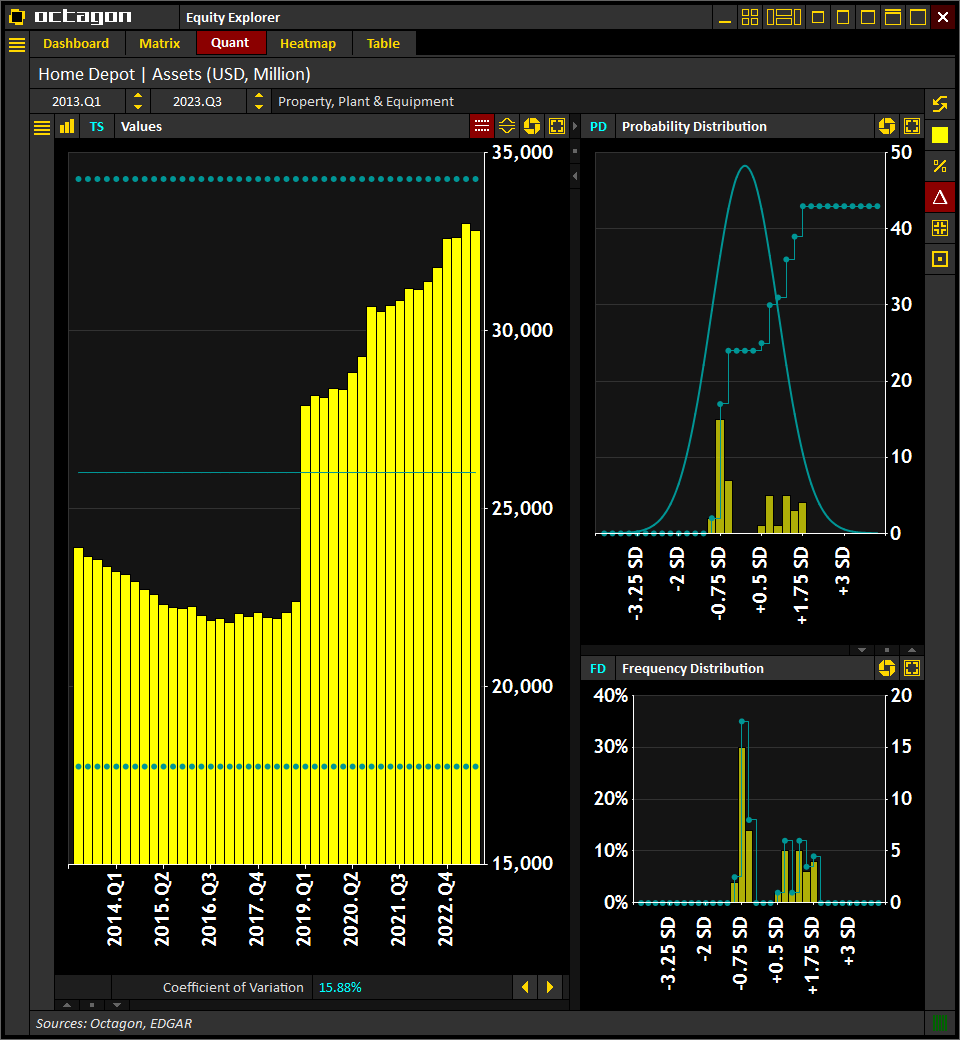Screen dimensions: 960x1040
Task: Select the 15.88% Coefficient of Variation value
Action: [x=340, y=987]
